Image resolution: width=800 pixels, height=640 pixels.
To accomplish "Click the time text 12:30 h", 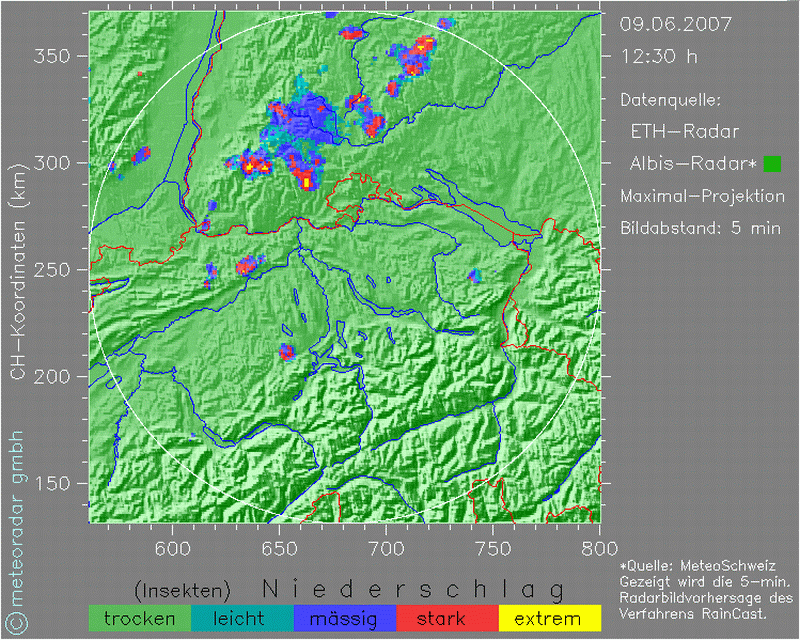I will point(659,56).
